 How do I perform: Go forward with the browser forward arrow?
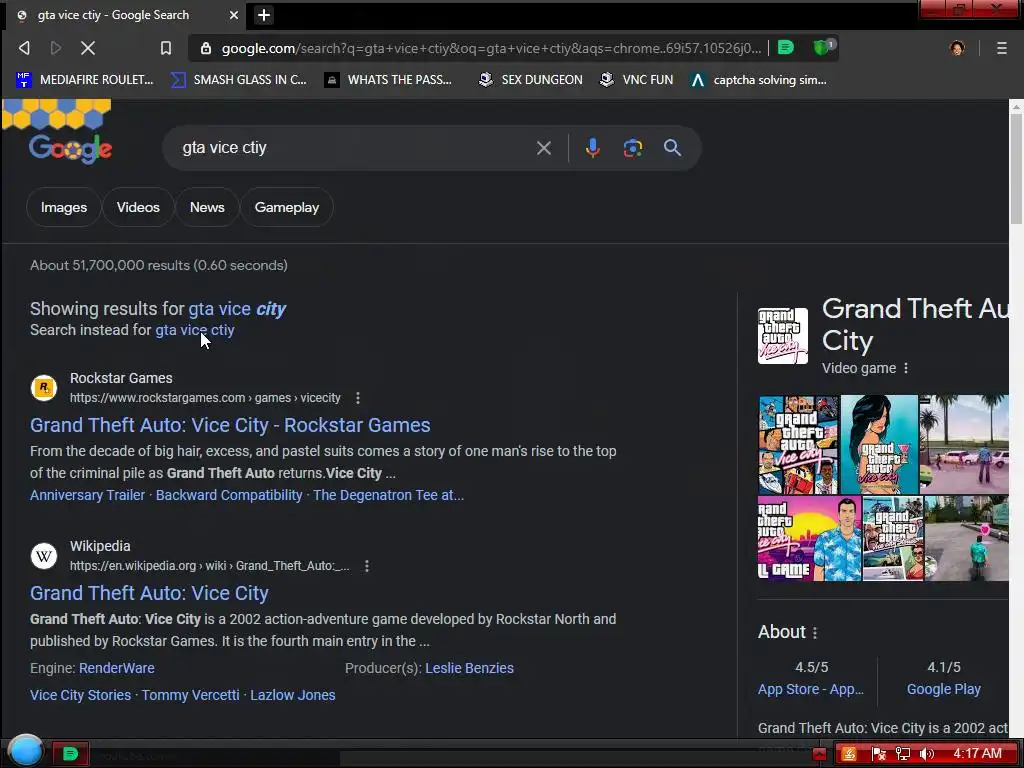coord(56,48)
